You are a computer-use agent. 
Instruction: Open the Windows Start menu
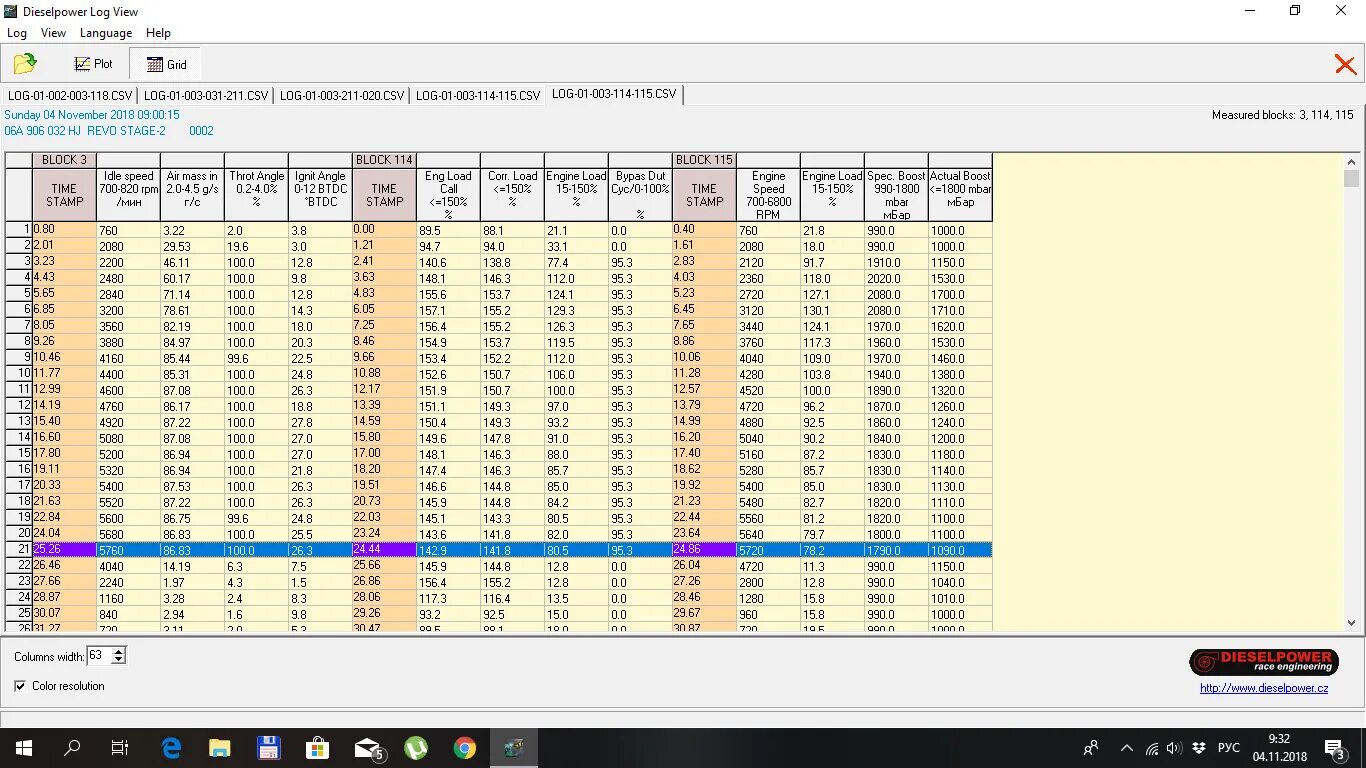pyautogui.click(x=24, y=748)
